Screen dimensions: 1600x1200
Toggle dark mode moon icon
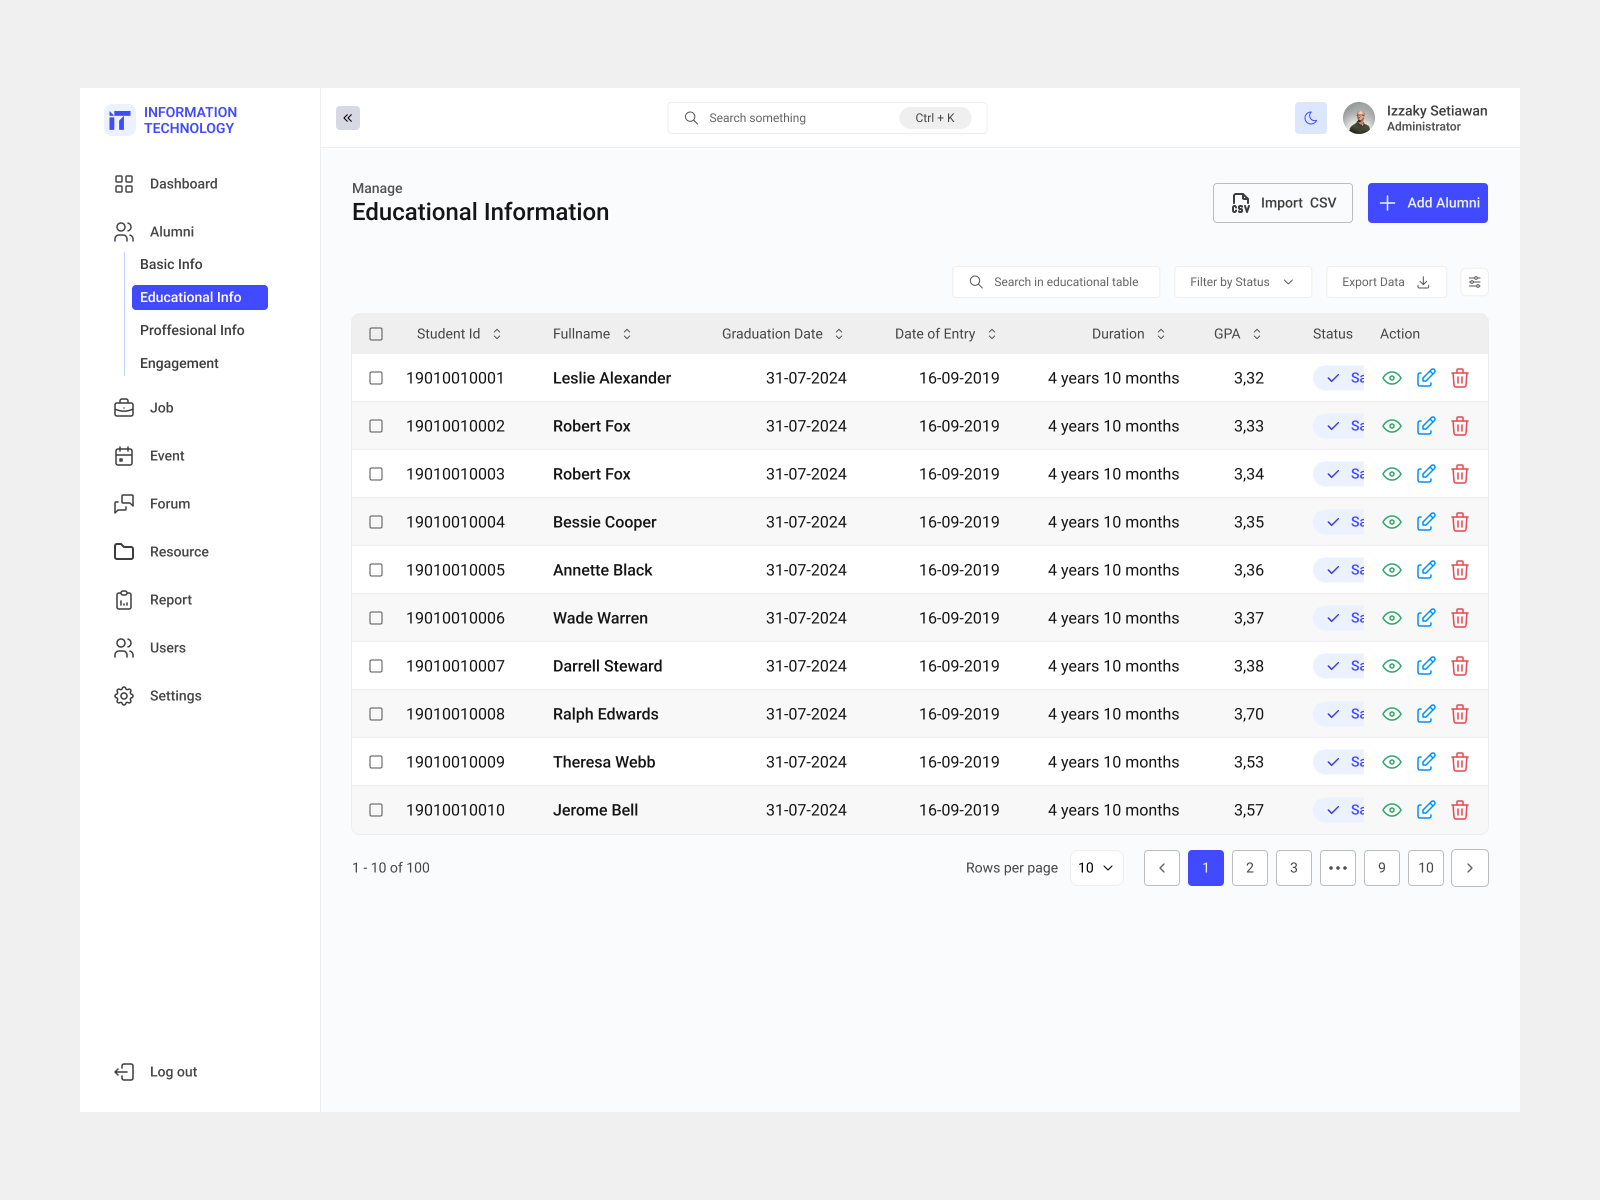[x=1310, y=118]
